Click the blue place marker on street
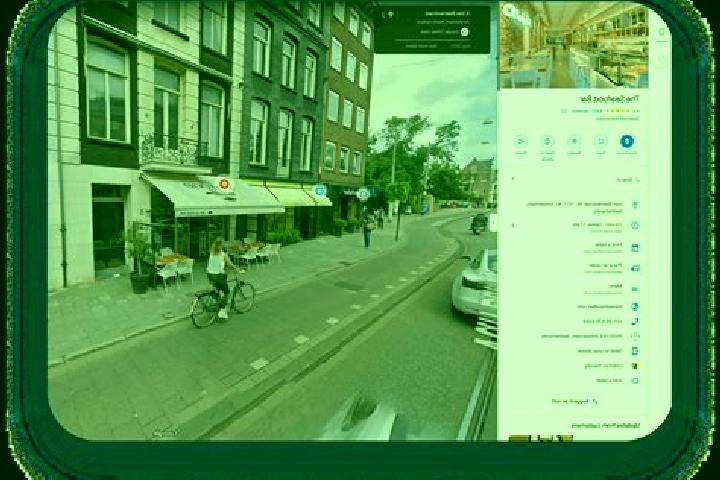The image size is (720, 480). coord(320,190)
